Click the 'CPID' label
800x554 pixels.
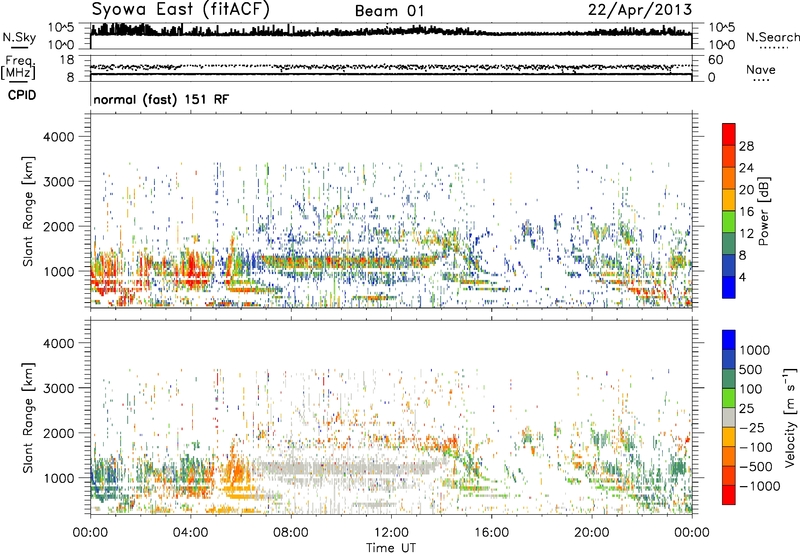[x=22, y=95]
